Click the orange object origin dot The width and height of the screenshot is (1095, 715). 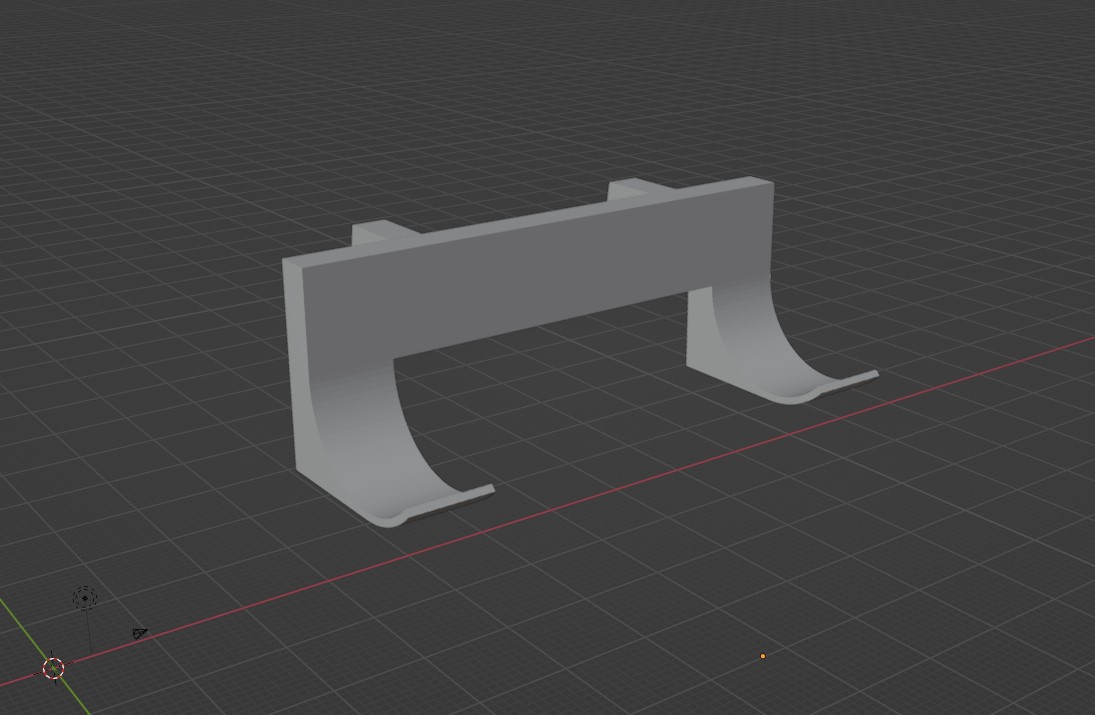[x=763, y=656]
